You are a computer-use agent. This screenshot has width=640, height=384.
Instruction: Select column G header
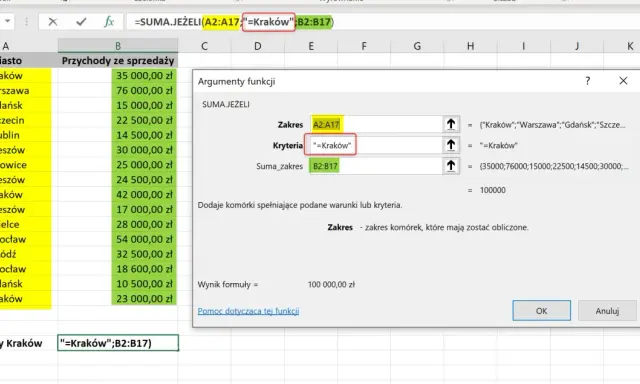(417, 46)
